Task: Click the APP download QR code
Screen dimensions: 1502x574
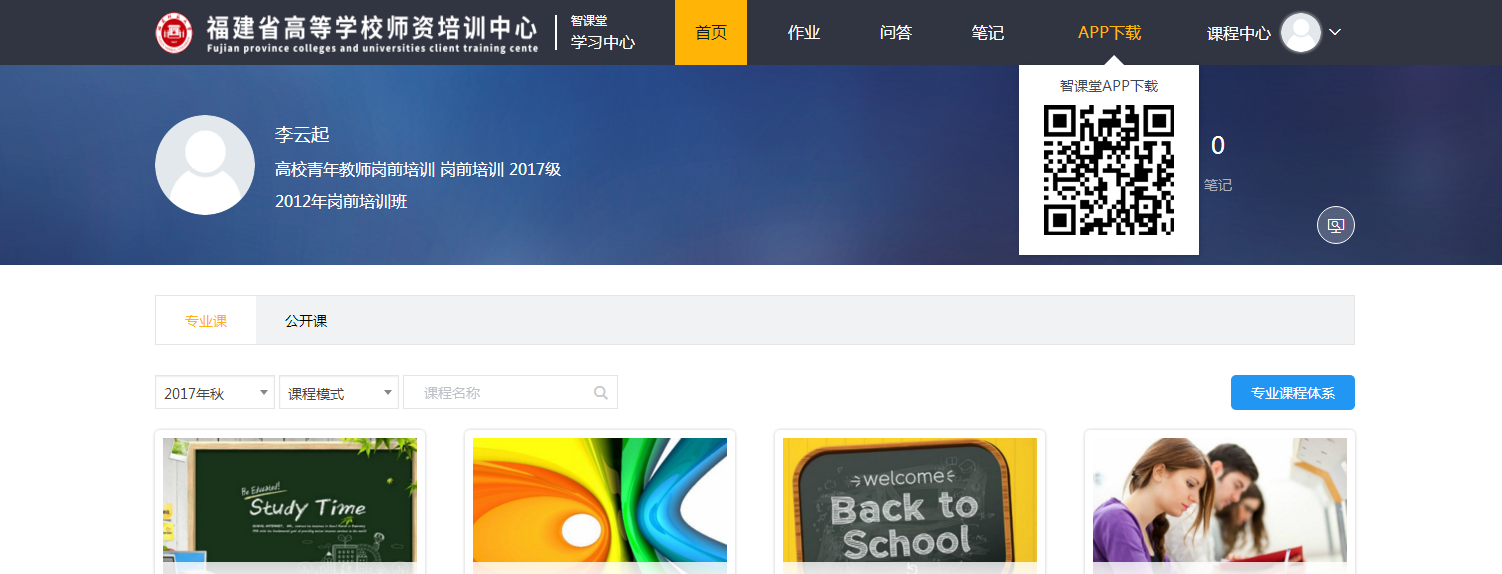Action: coord(1108,170)
